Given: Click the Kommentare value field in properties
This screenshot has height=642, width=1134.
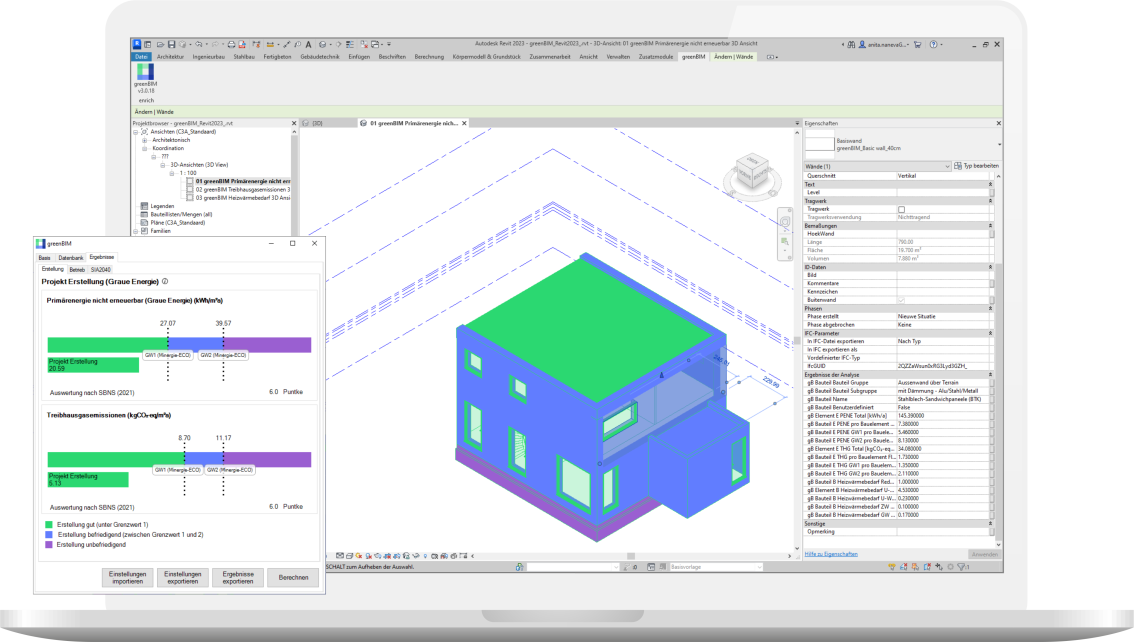Looking at the screenshot, I should click(x=943, y=283).
